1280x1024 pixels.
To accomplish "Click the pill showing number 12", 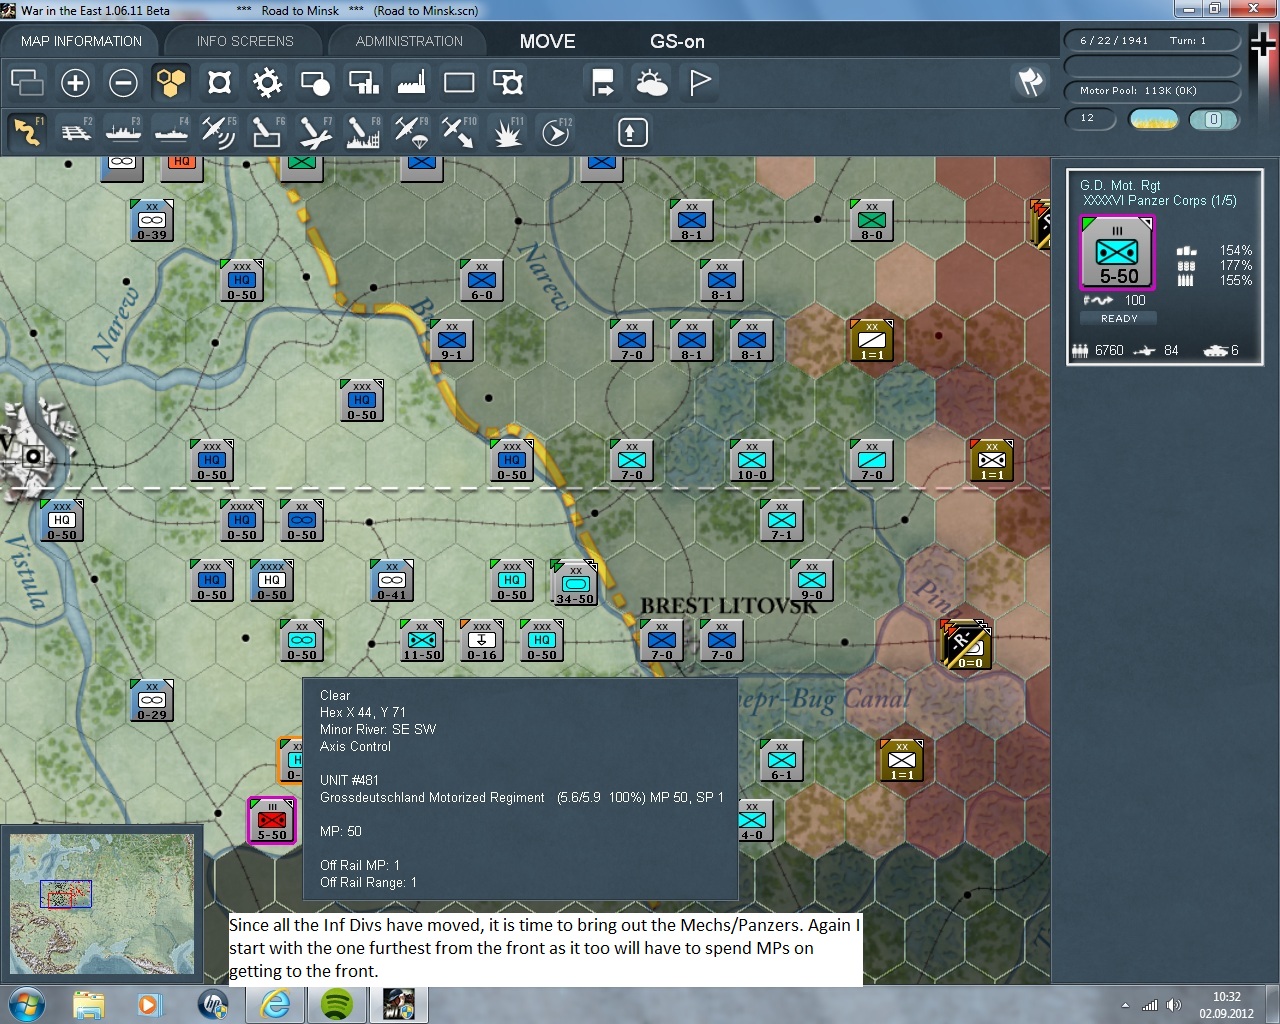I will (1090, 118).
